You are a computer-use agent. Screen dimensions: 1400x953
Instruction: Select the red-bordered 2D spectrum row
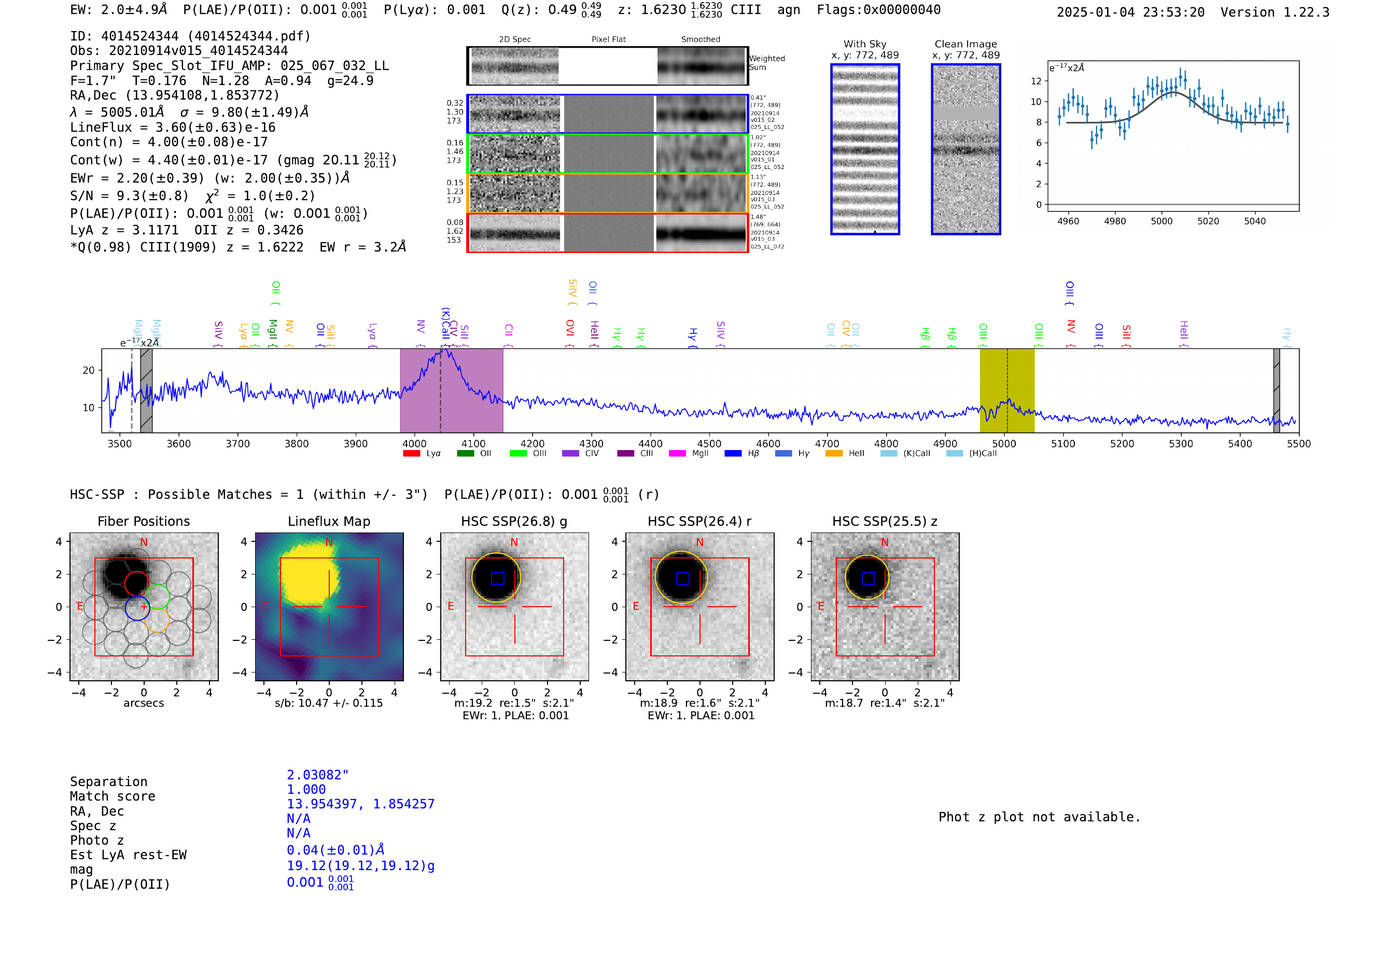608,233
